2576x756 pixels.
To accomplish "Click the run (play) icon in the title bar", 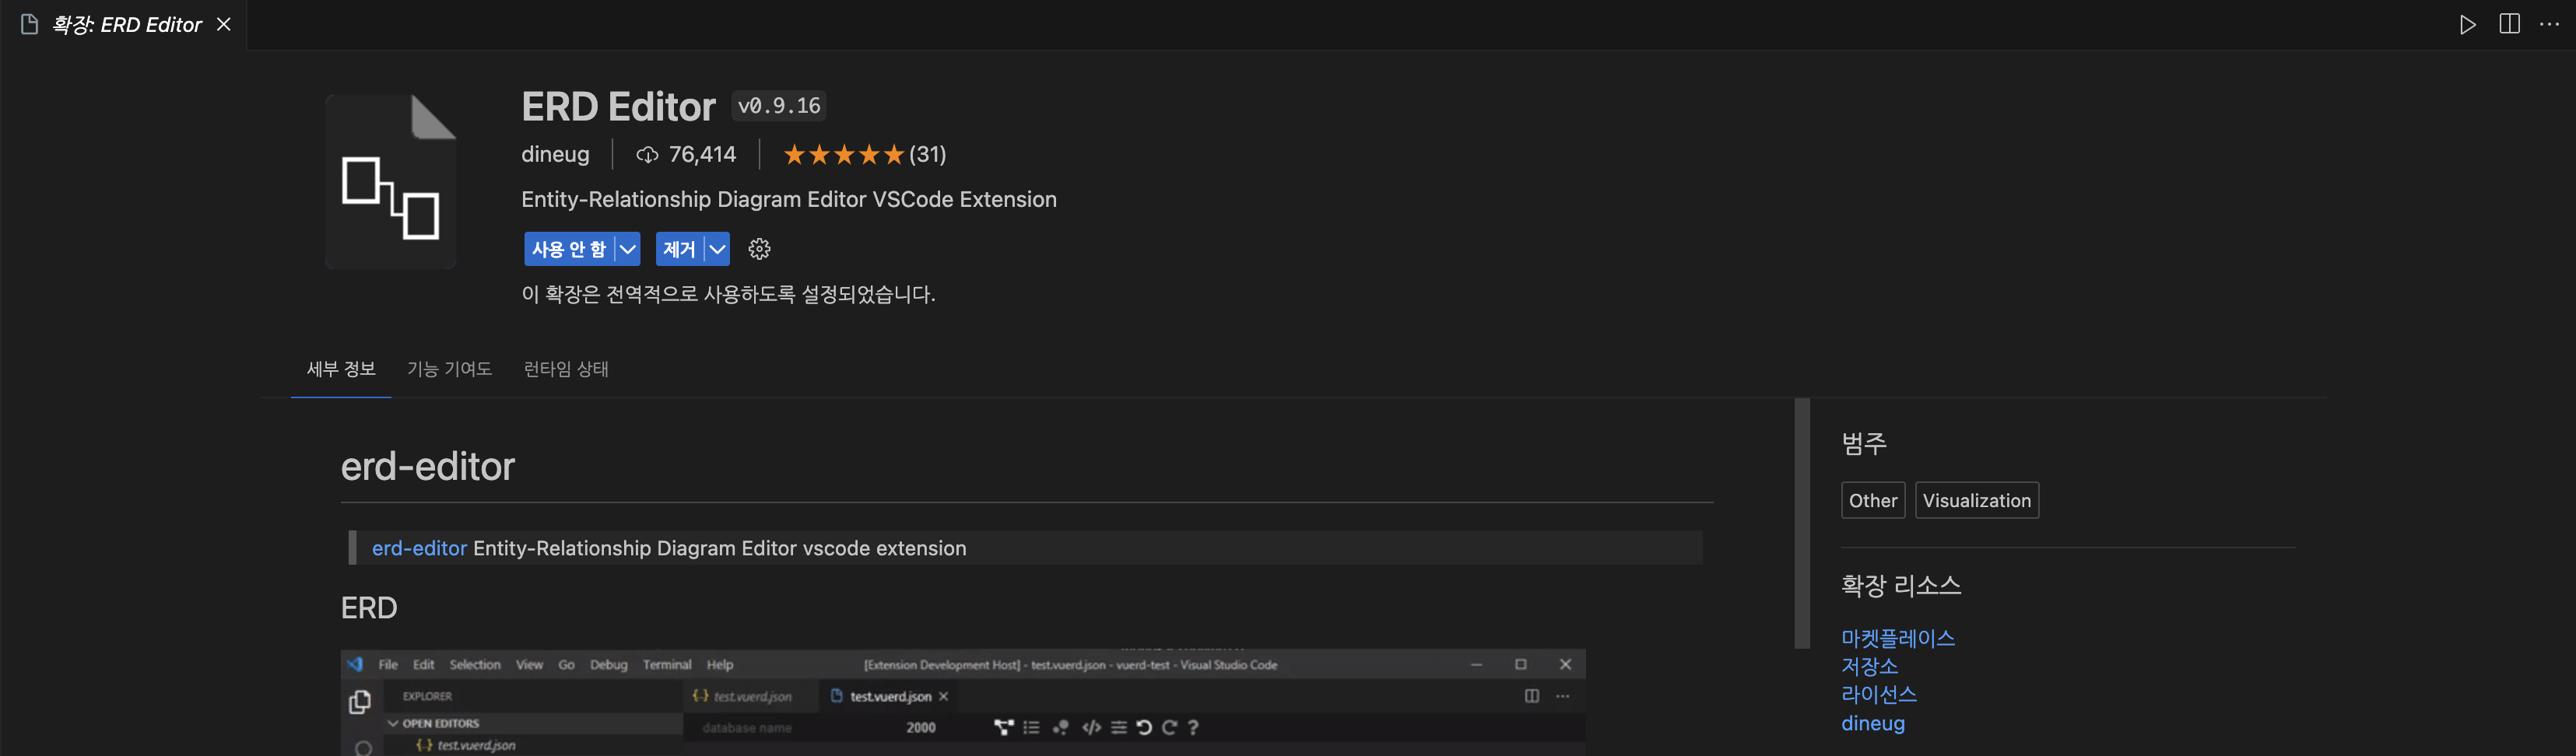I will 2467,24.
